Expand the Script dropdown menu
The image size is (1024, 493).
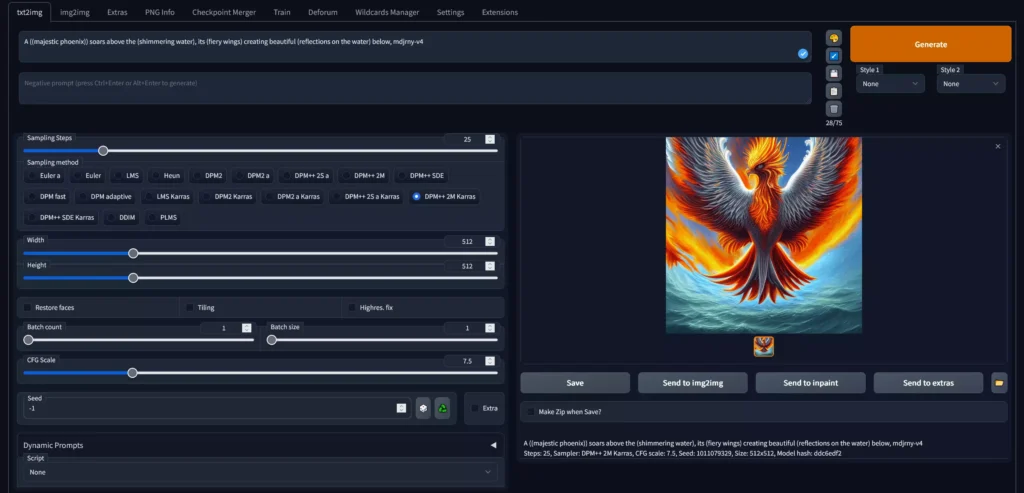pos(260,472)
